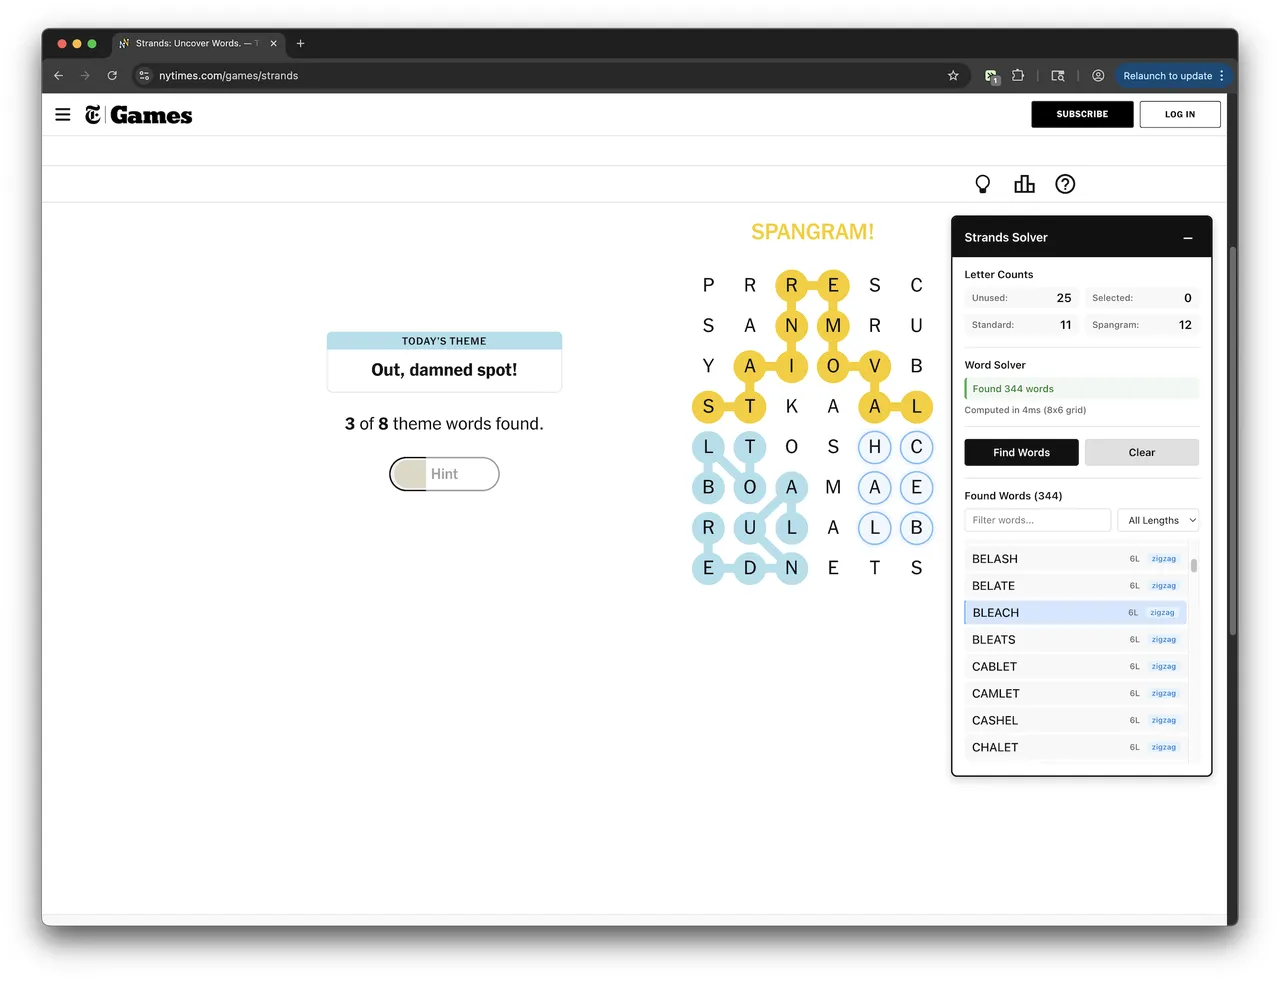
Task: Select BLEATS in found words list
Action: coord(1074,640)
